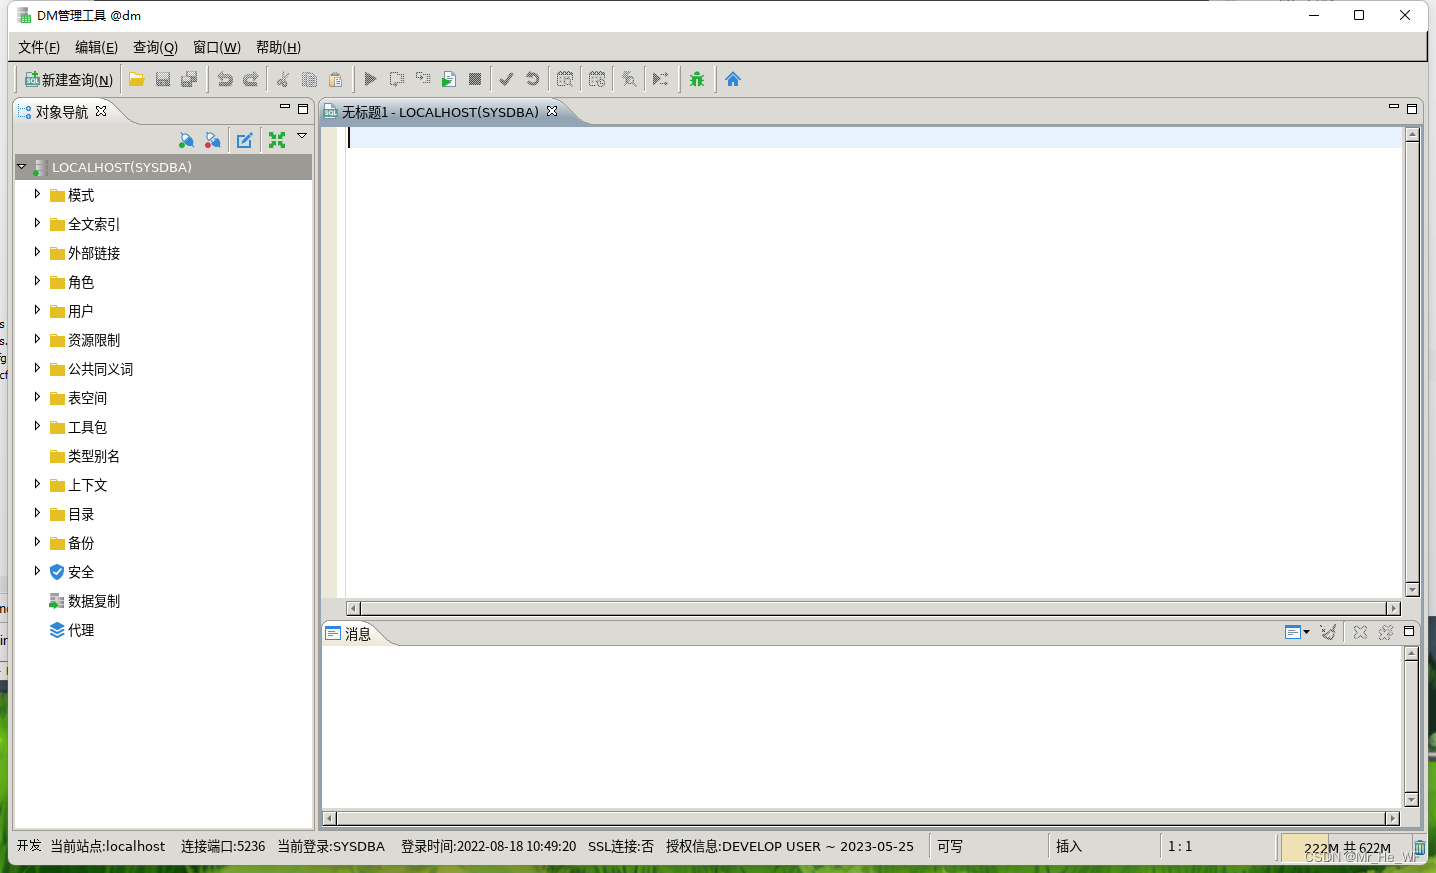Expand the 用户 folder
Image resolution: width=1436 pixels, height=873 pixels.
click(37, 310)
